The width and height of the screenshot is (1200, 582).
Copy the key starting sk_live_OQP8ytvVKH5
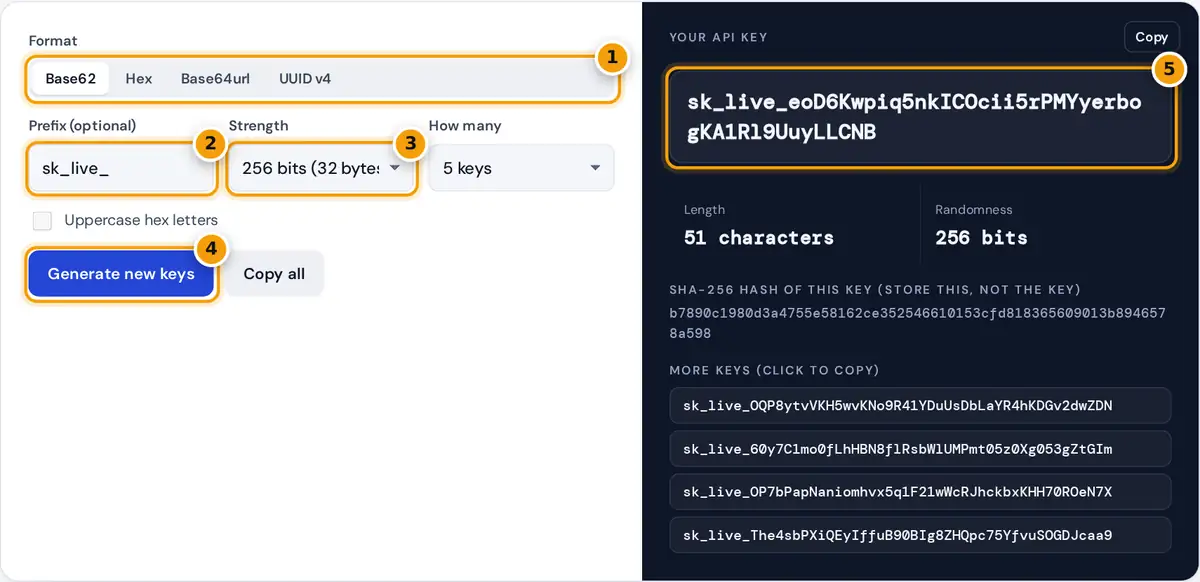(x=920, y=405)
